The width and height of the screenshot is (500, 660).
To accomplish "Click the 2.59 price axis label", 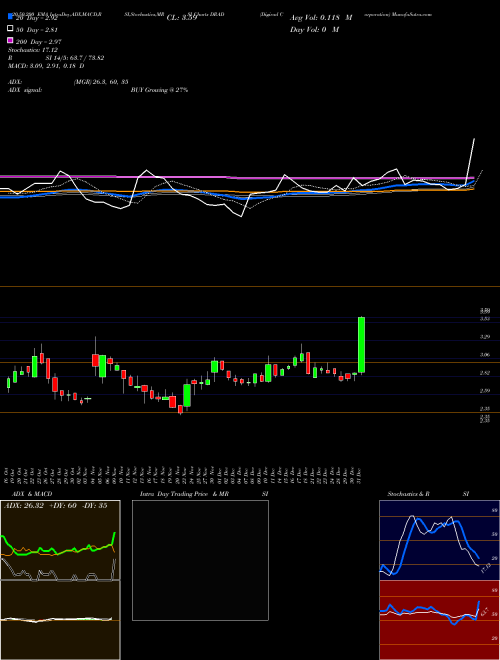I will point(485,391).
